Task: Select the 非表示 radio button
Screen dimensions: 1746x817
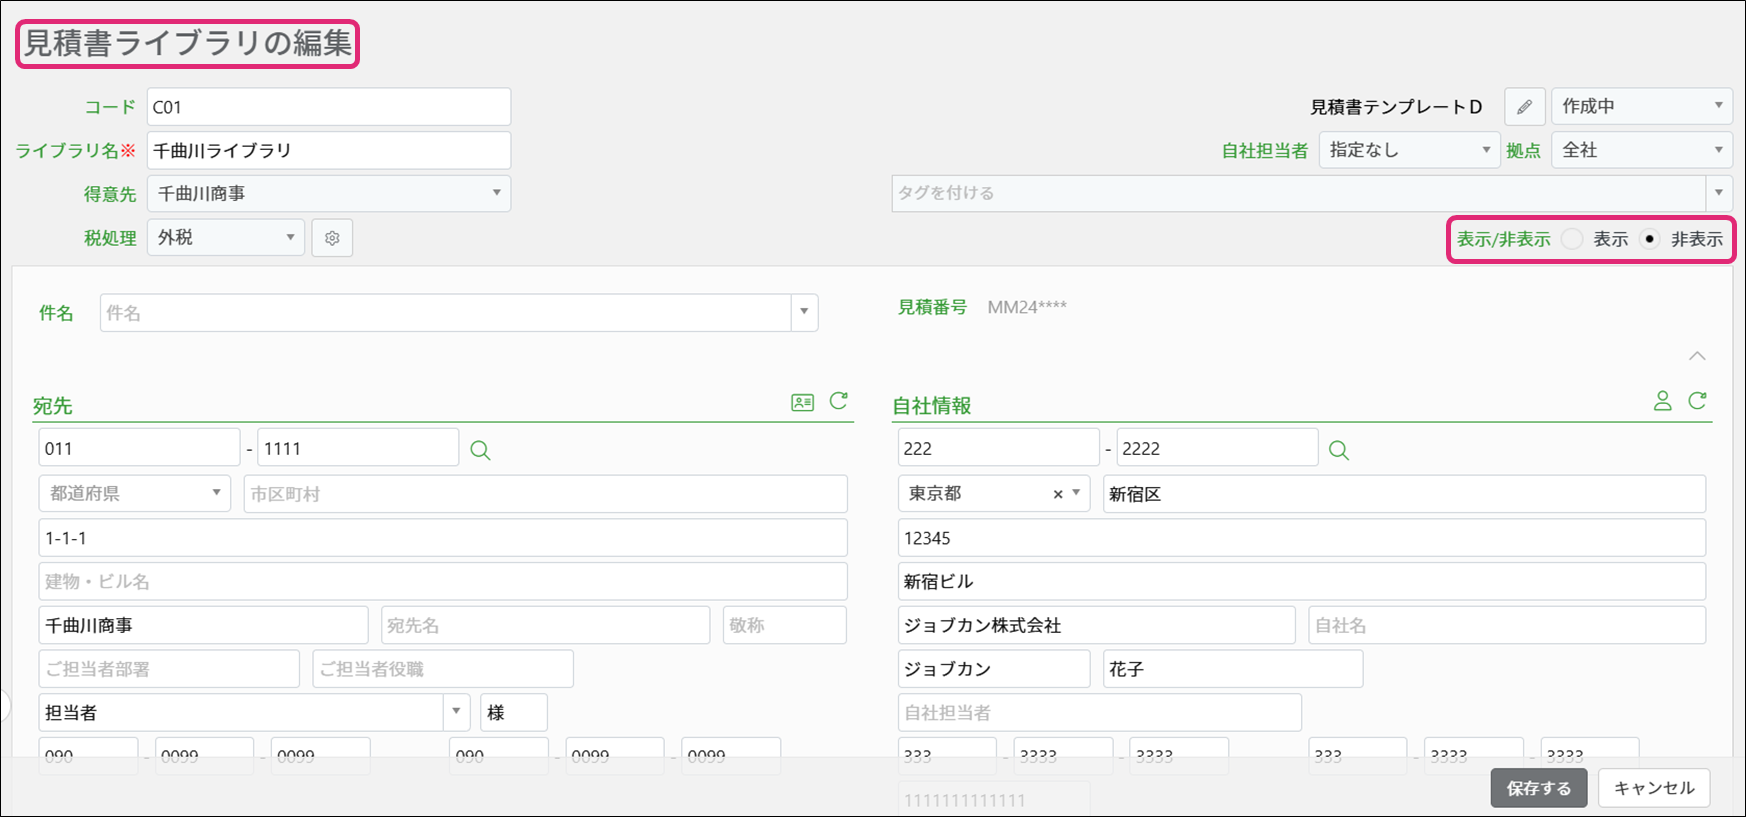Action: pyautogui.click(x=1650, y=239)
